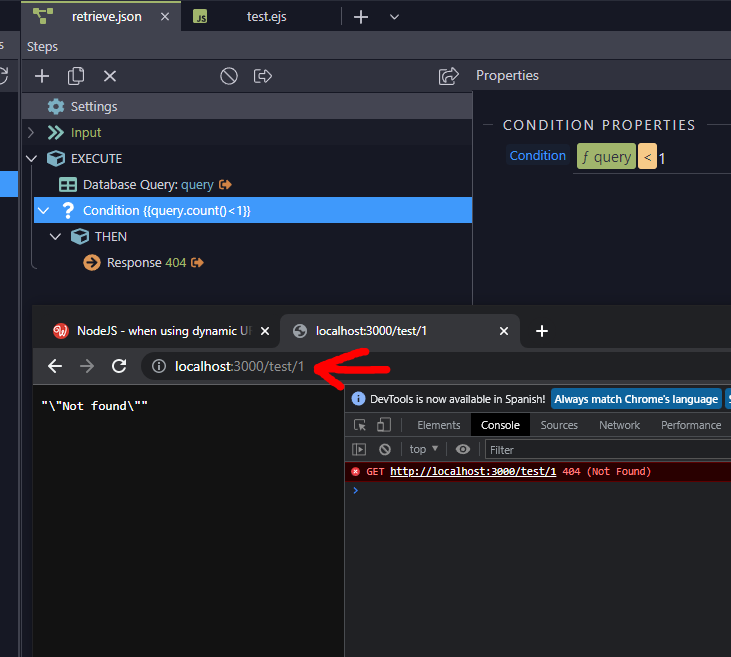Click the console Filter field
This screenshot has height=657, width=731.
tap(608, 450)
